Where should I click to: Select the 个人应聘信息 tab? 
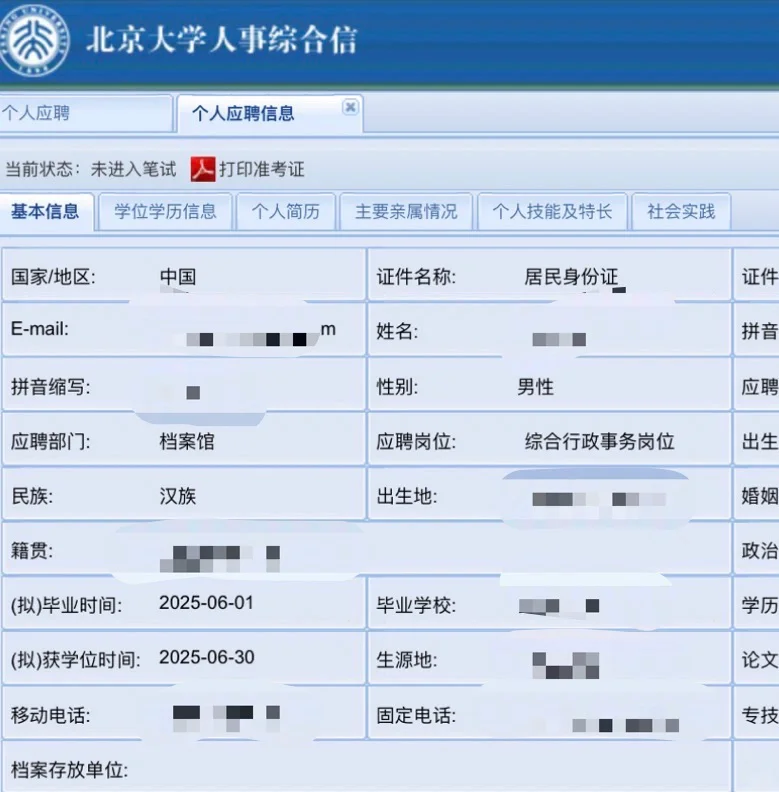(x=270, y=114)
